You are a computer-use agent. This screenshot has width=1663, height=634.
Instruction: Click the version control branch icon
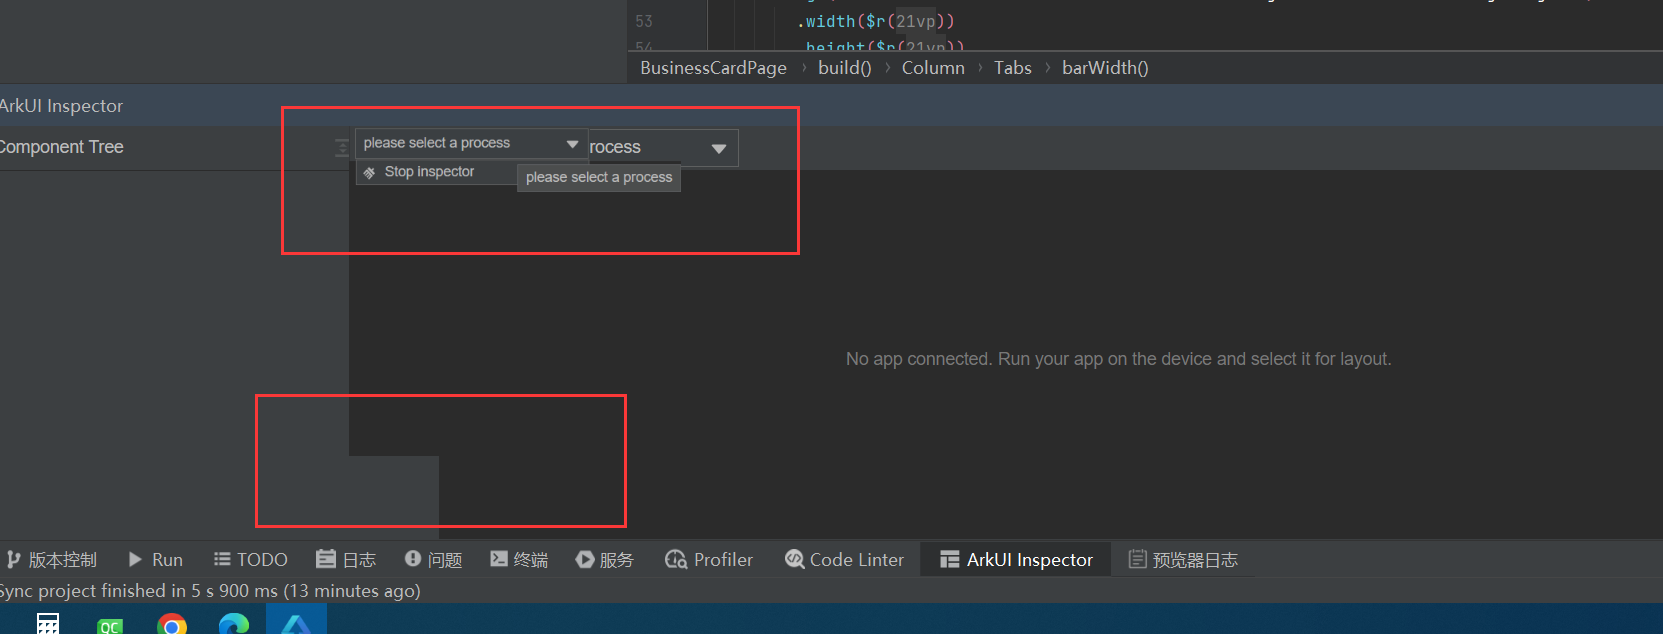13,559
